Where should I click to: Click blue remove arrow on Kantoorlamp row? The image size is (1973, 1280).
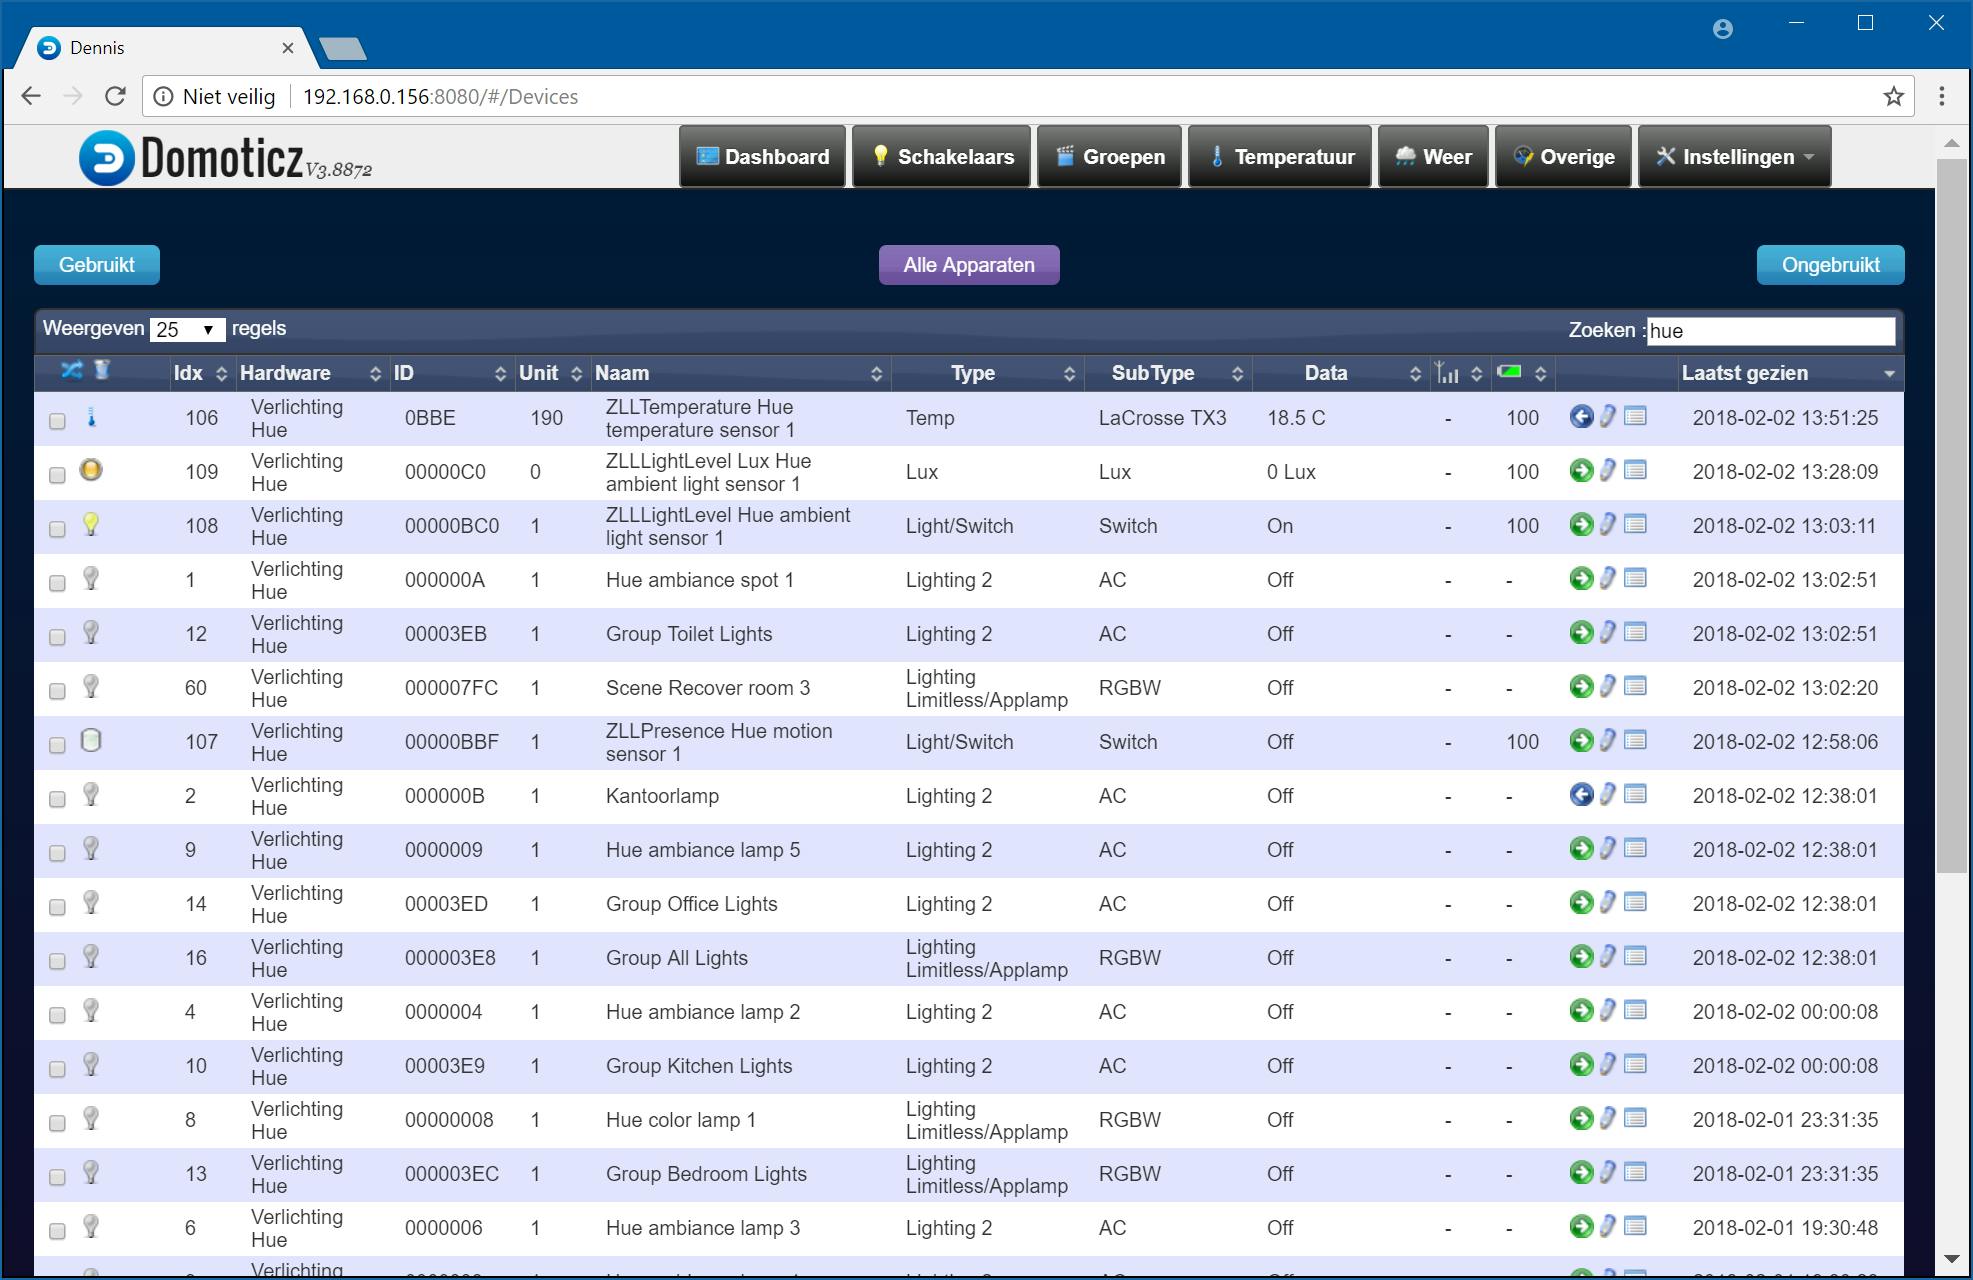tap(1581, 795)
